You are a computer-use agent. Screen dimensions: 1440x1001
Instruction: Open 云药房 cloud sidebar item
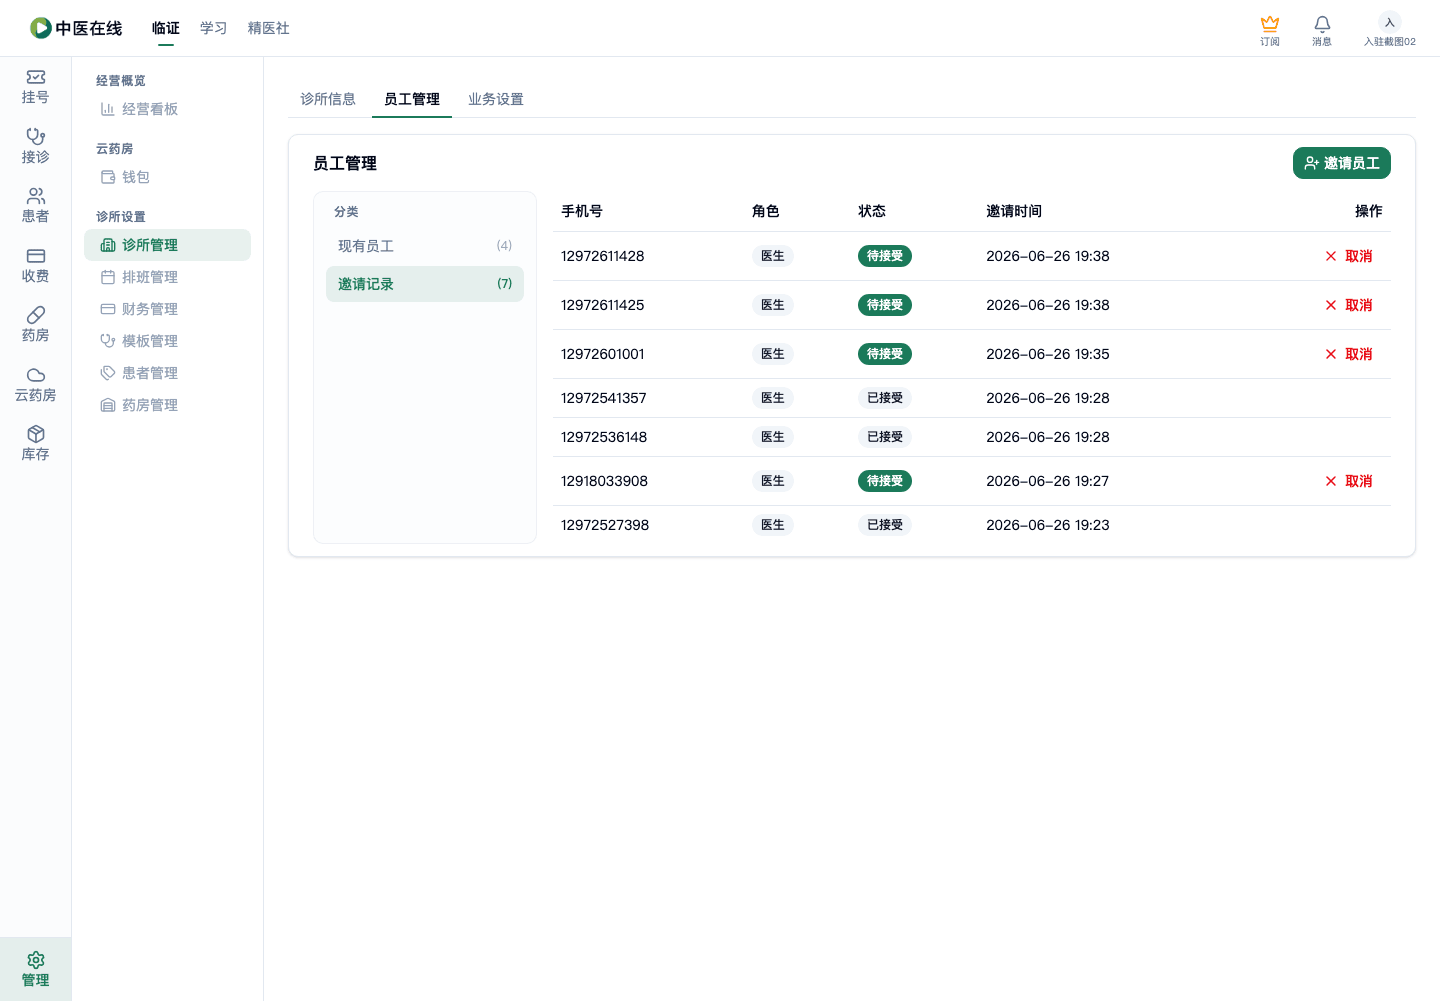click(36, 384)
